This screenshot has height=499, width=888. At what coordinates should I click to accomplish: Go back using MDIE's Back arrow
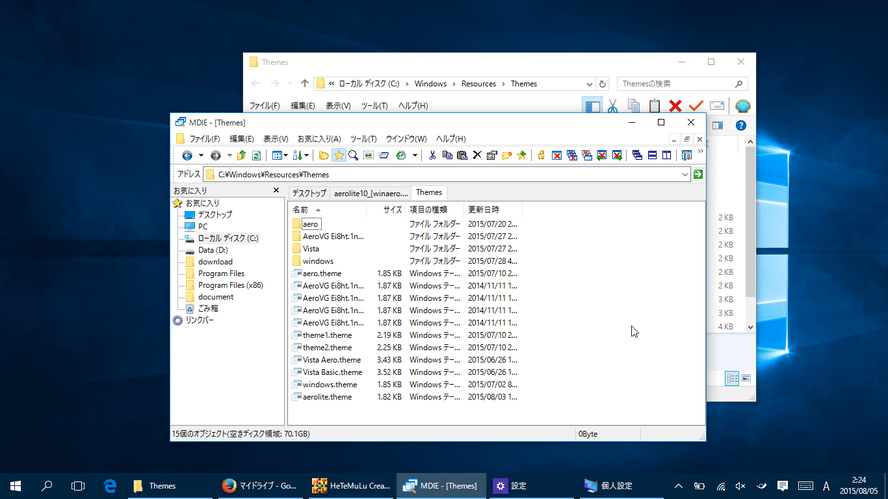tap(187, 155)
